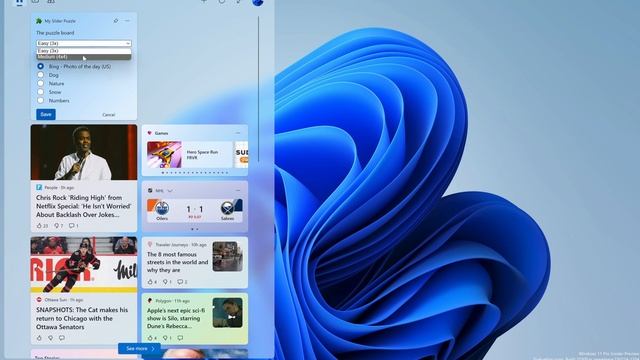The image size is (640, 360).
Task: Open the Silo article thumbnail
Action: coord(227,313)
